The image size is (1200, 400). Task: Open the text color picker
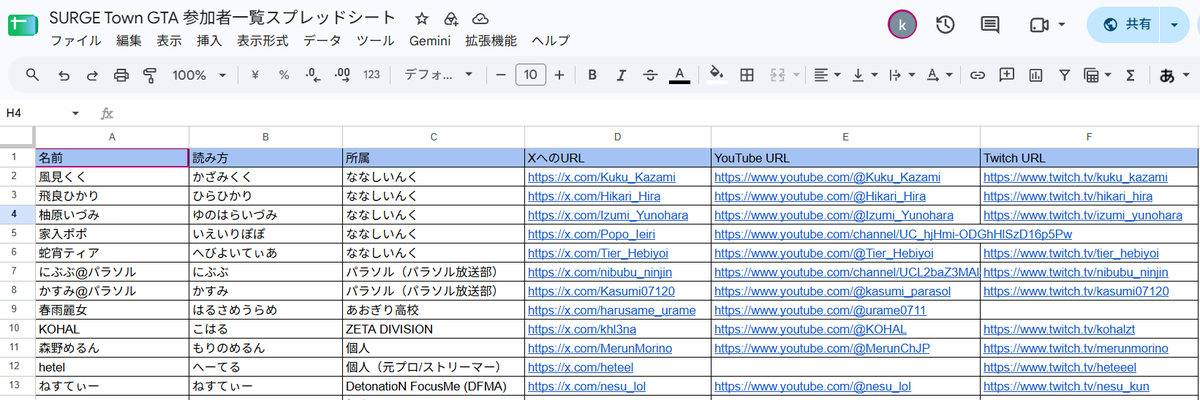coord(680,75)
